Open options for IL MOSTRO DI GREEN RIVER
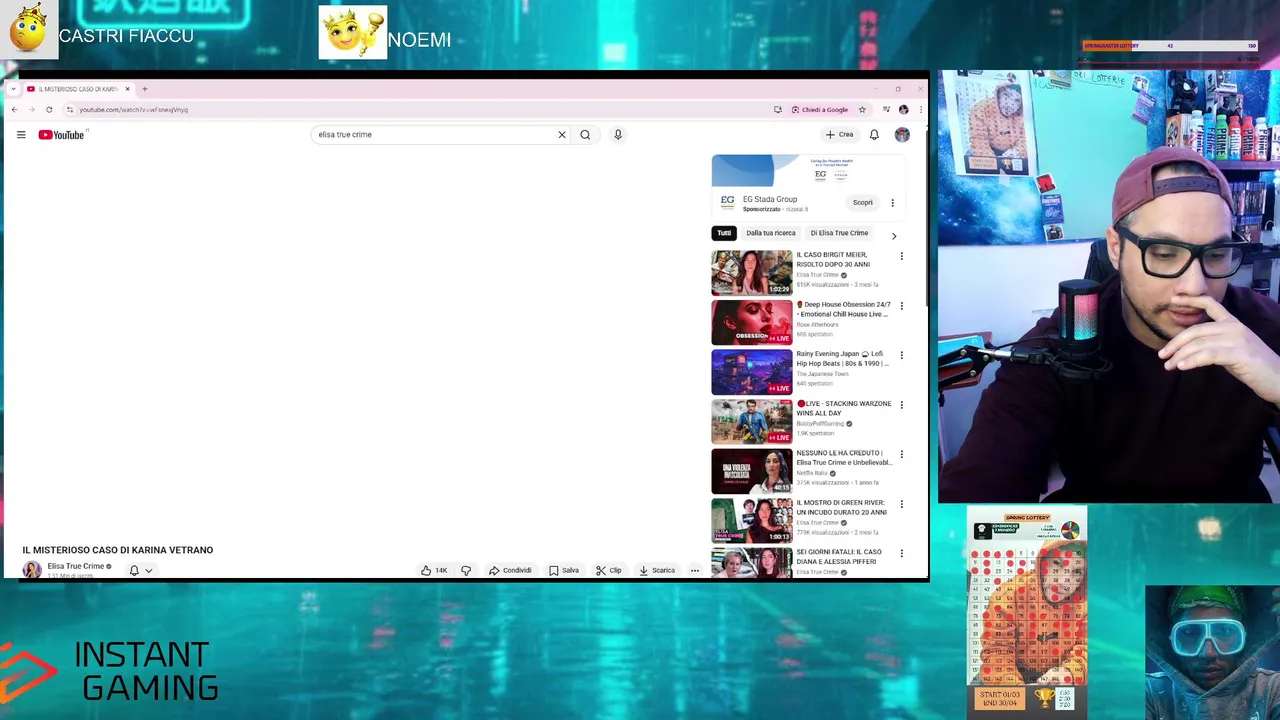 click(x=901, y=504)
